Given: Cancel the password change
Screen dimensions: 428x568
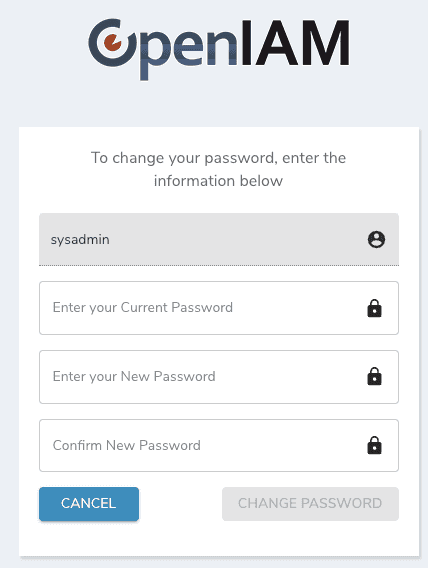Looking at the screenshot, I should pyautogui.click(x=89, y=504).
